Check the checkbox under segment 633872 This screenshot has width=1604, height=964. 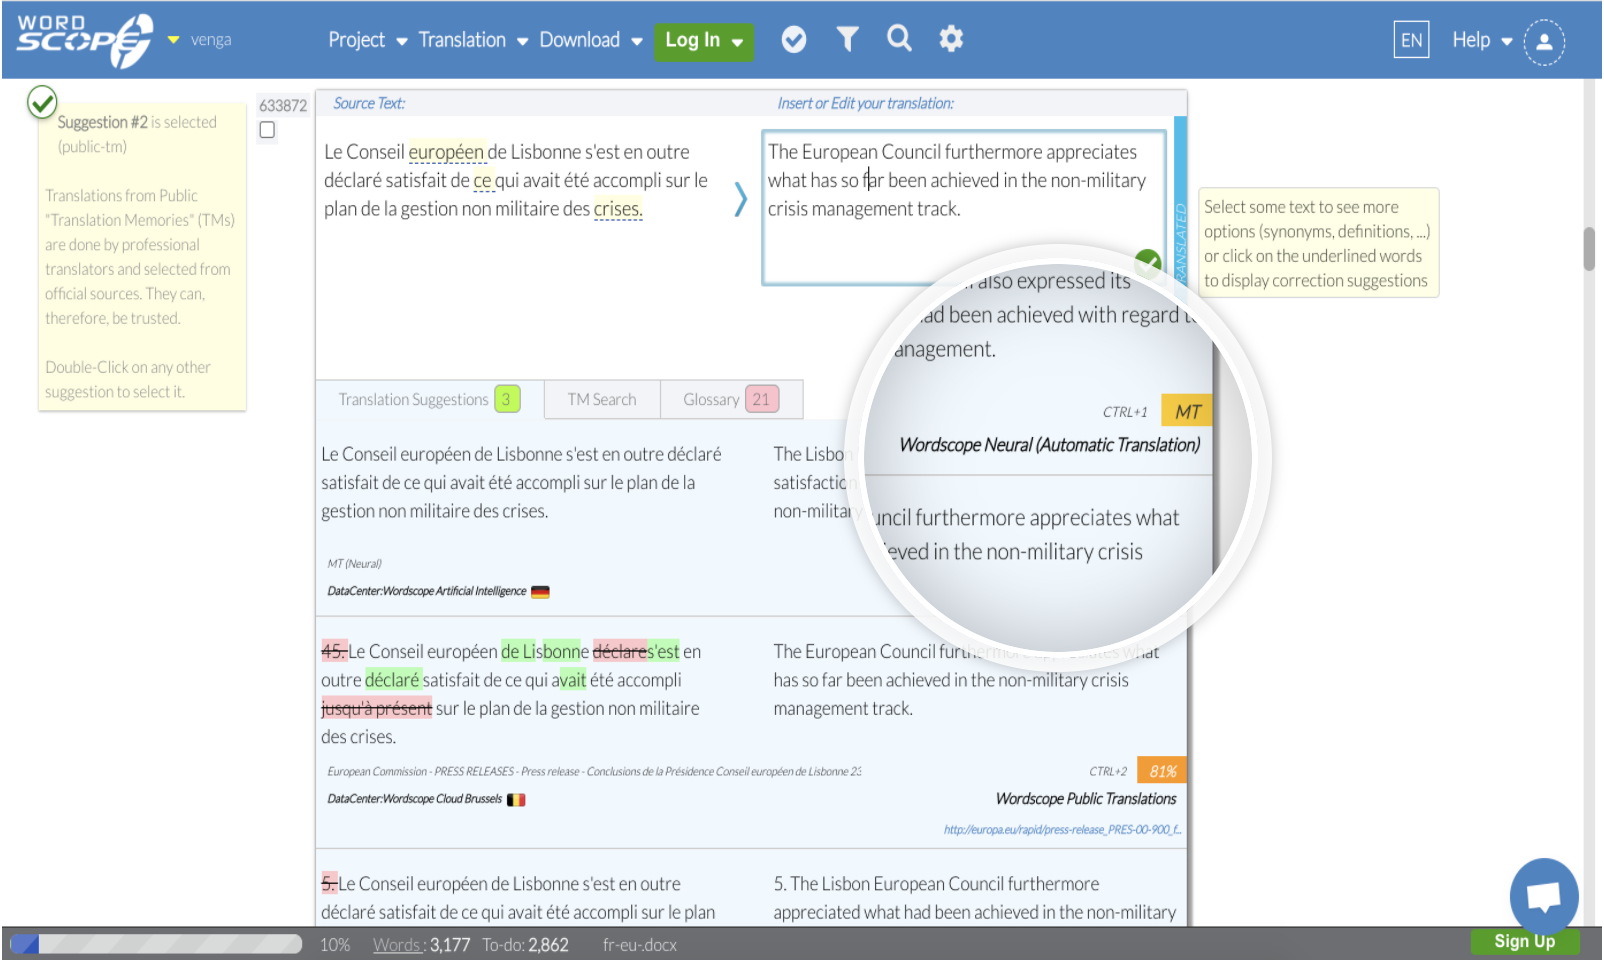tap(267, 130)
